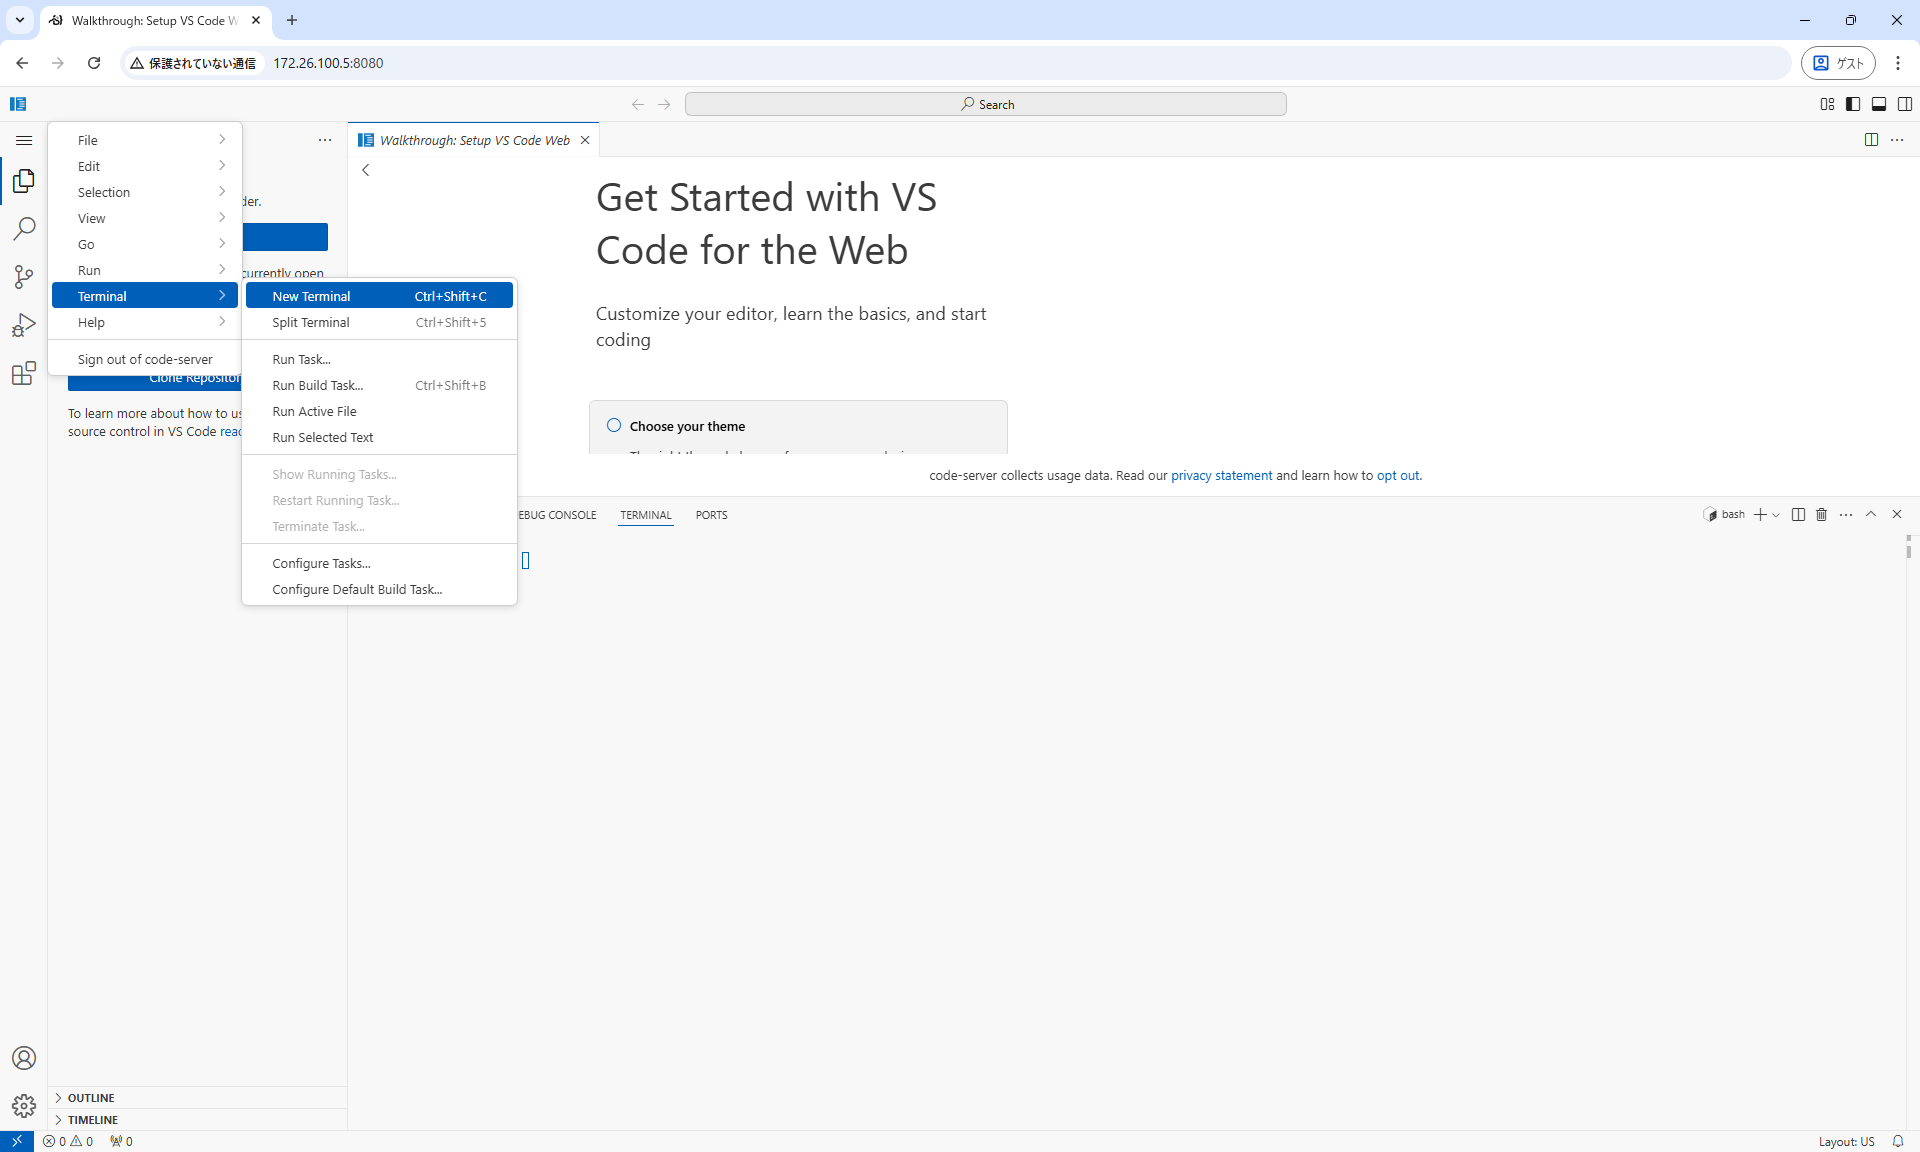Open the Accounts menu icon
The image size is (1920, 1152).
point(24,1058)
